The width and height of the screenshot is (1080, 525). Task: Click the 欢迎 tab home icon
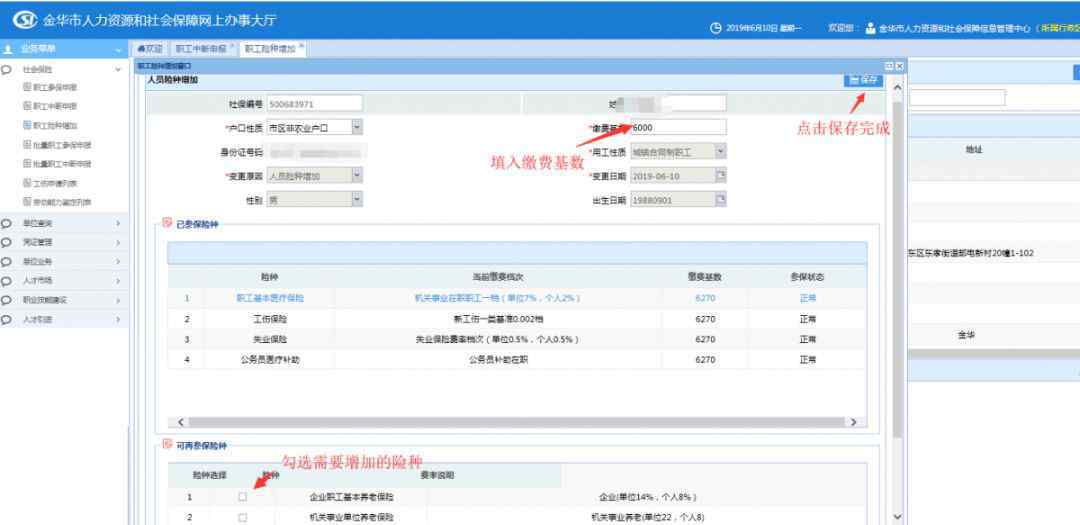tap(141, 48)
